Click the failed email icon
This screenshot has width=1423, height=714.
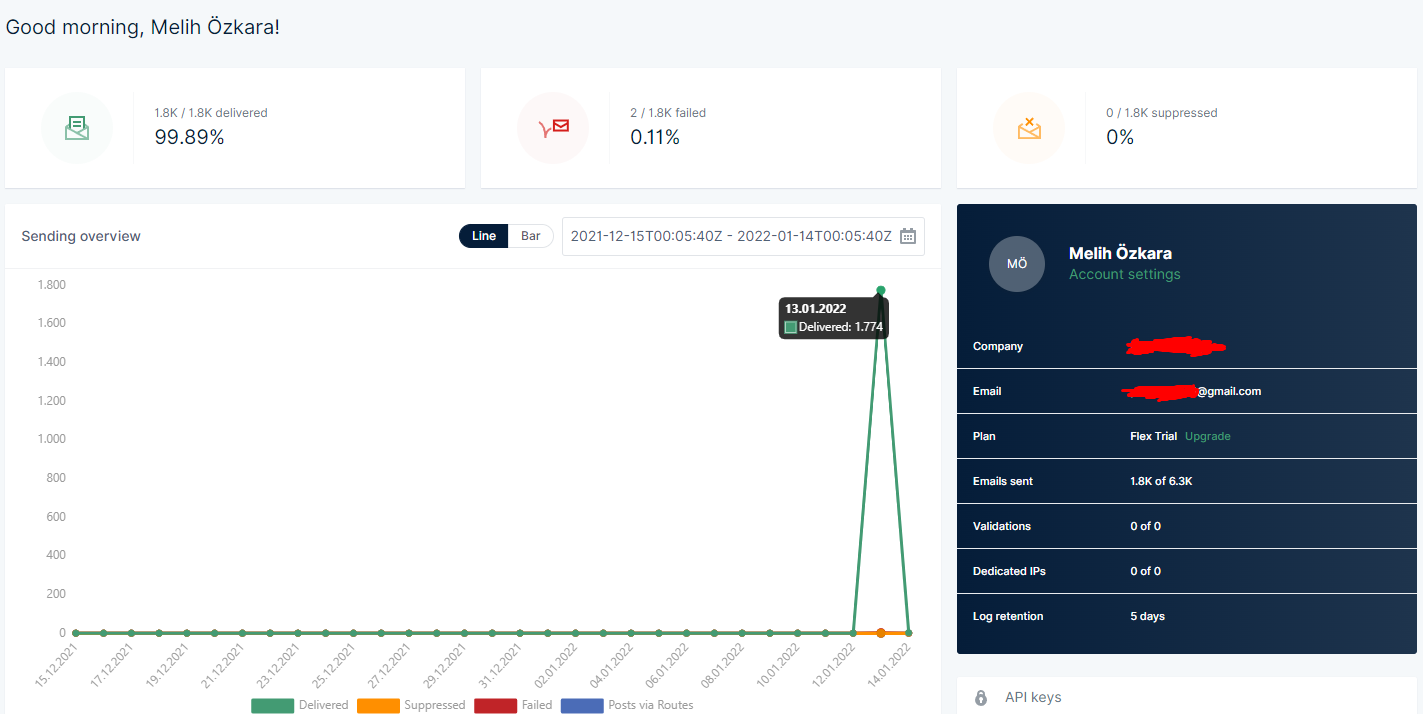(x=553, y=128)
